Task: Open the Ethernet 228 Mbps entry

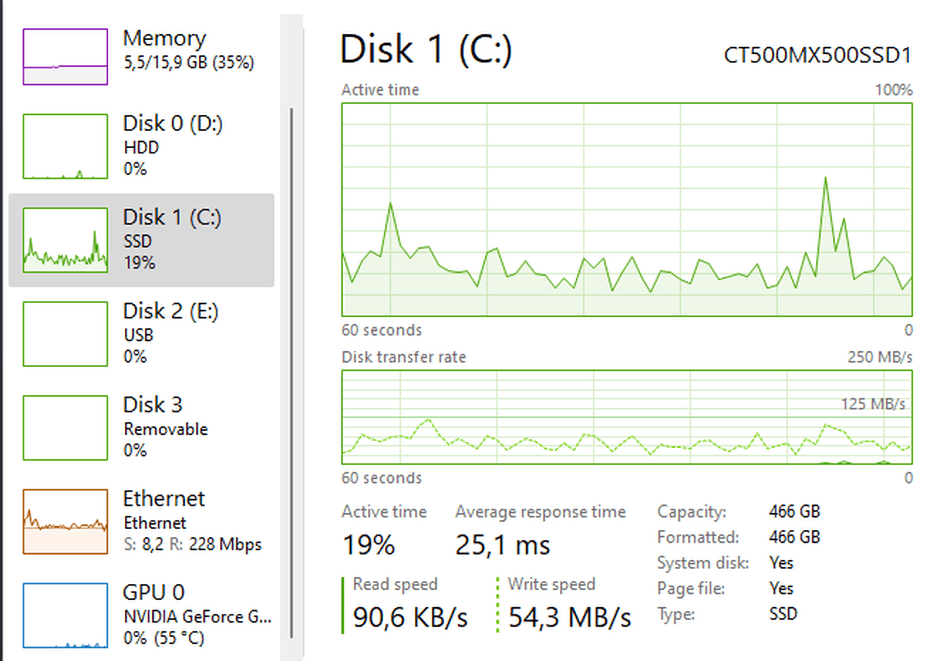Action: click(x=141, y=521)
